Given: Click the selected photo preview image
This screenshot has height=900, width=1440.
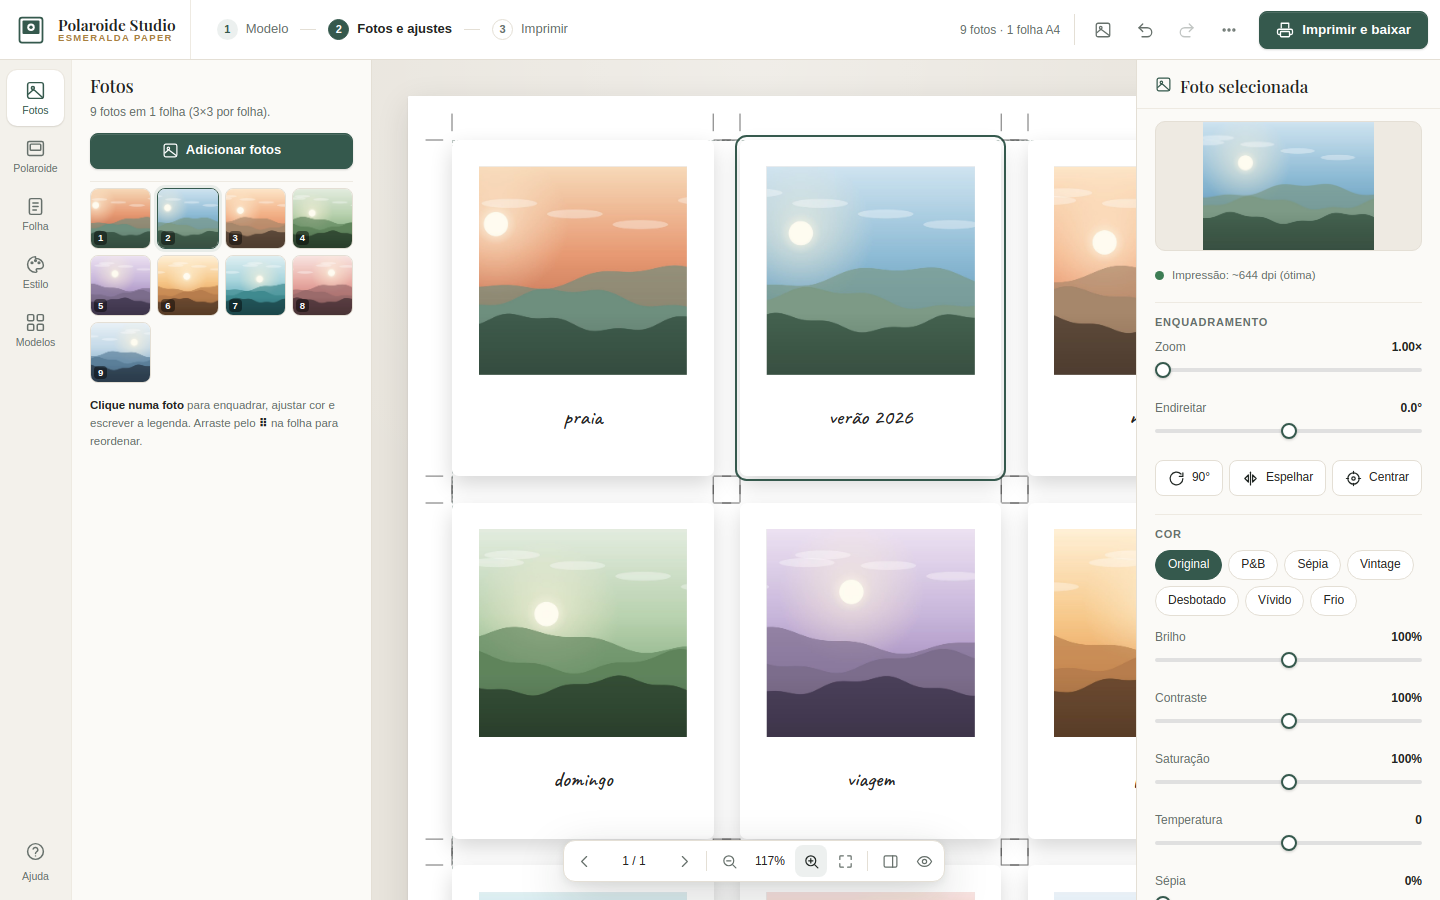Looking at the screenshot, I should tap(1288, 186).
